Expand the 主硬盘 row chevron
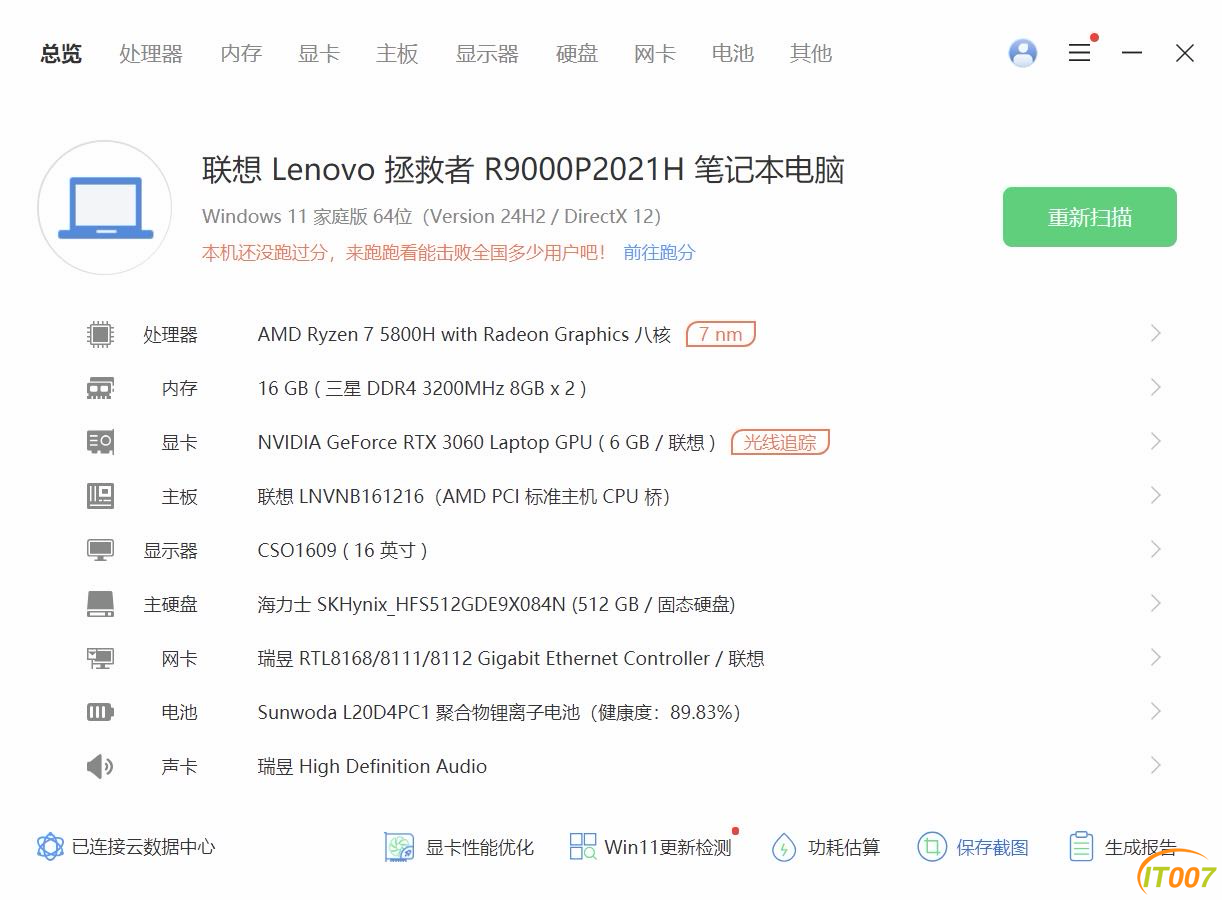The height and width of the screenshot is (900, 1222). point(1155,603)
